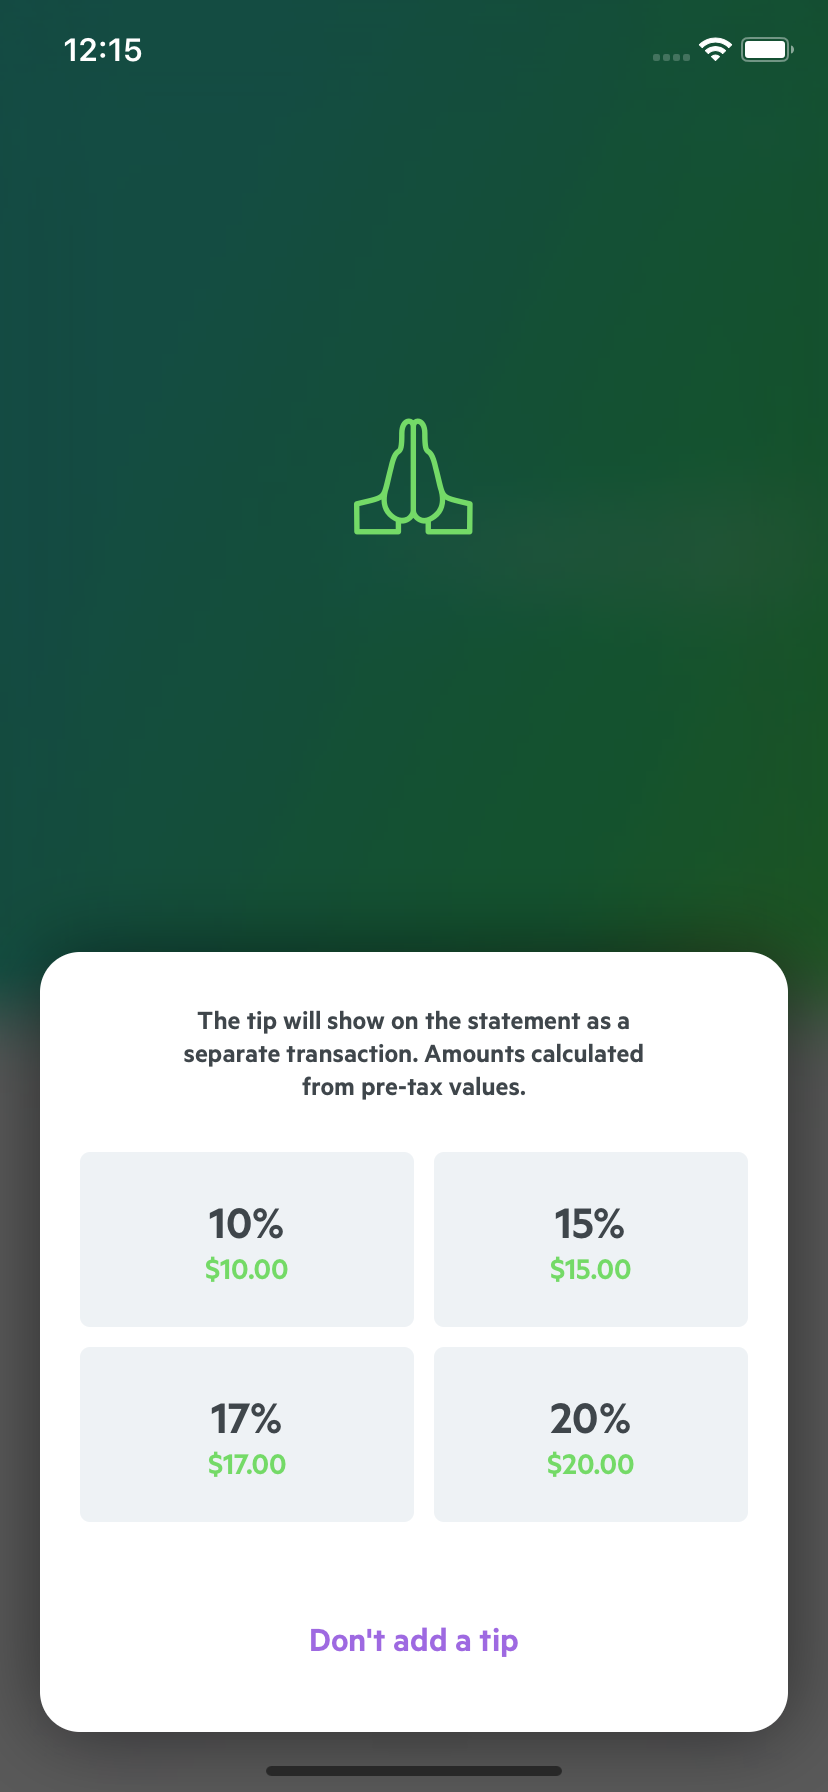
Task: Select the 20% tip option
Action: pos(591,1434)
